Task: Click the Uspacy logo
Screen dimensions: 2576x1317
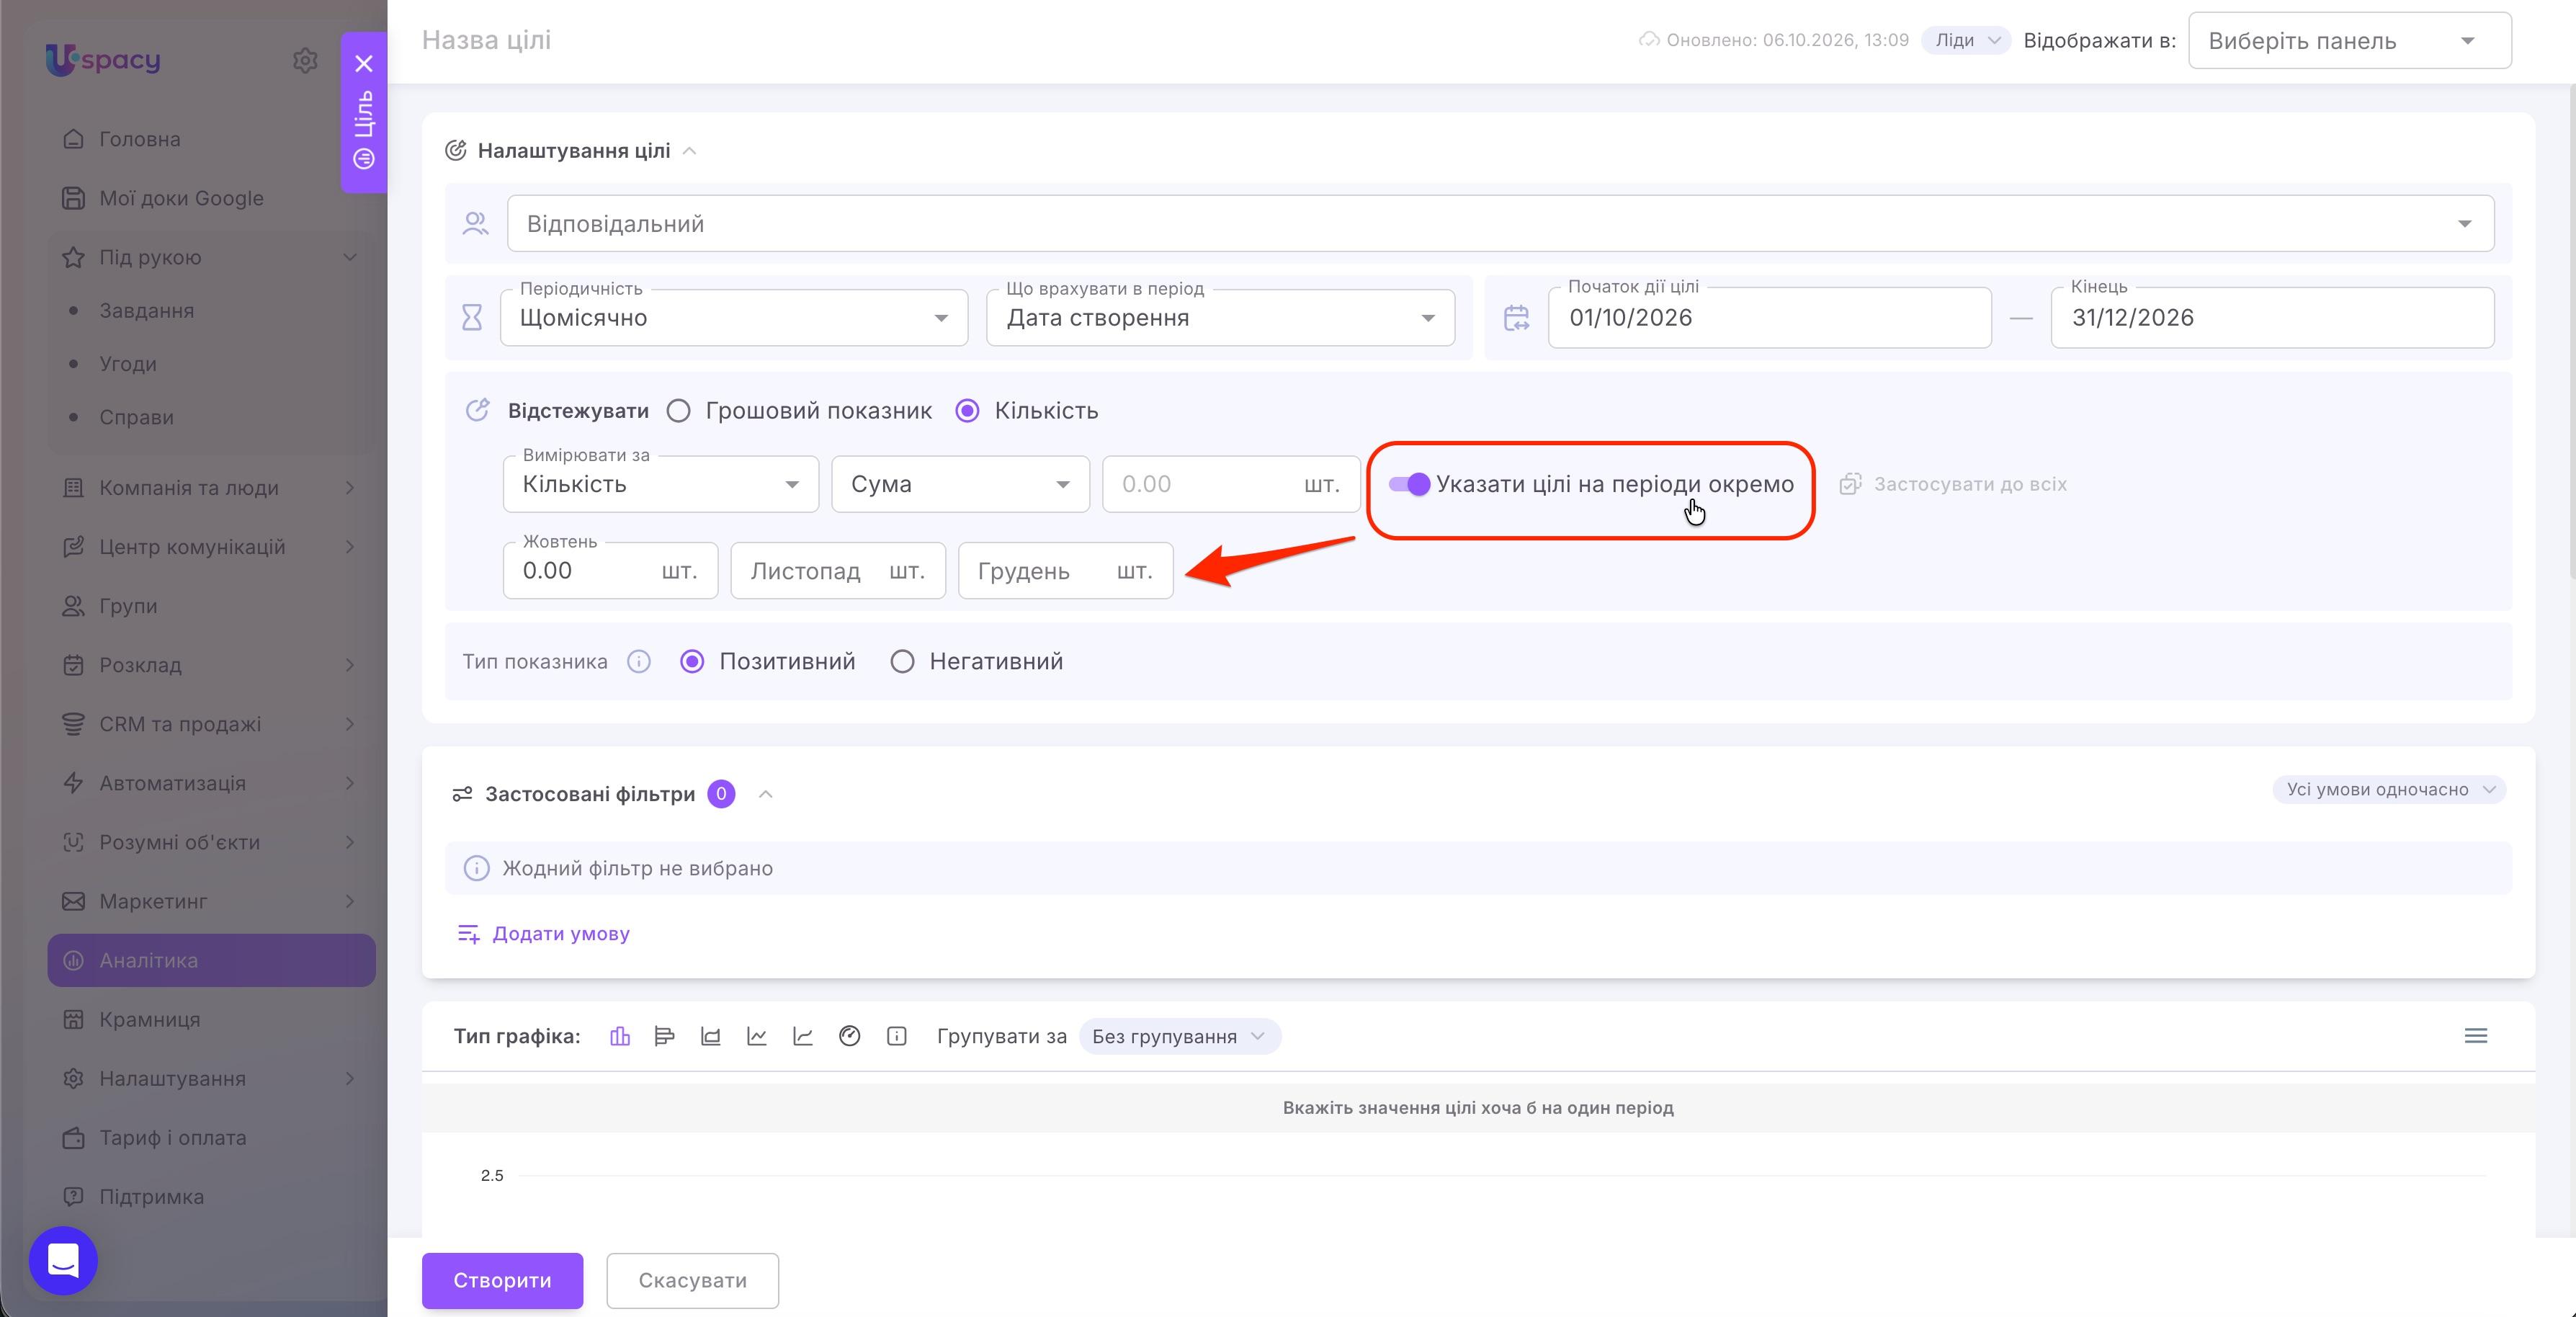Action: tap(103, 60)
